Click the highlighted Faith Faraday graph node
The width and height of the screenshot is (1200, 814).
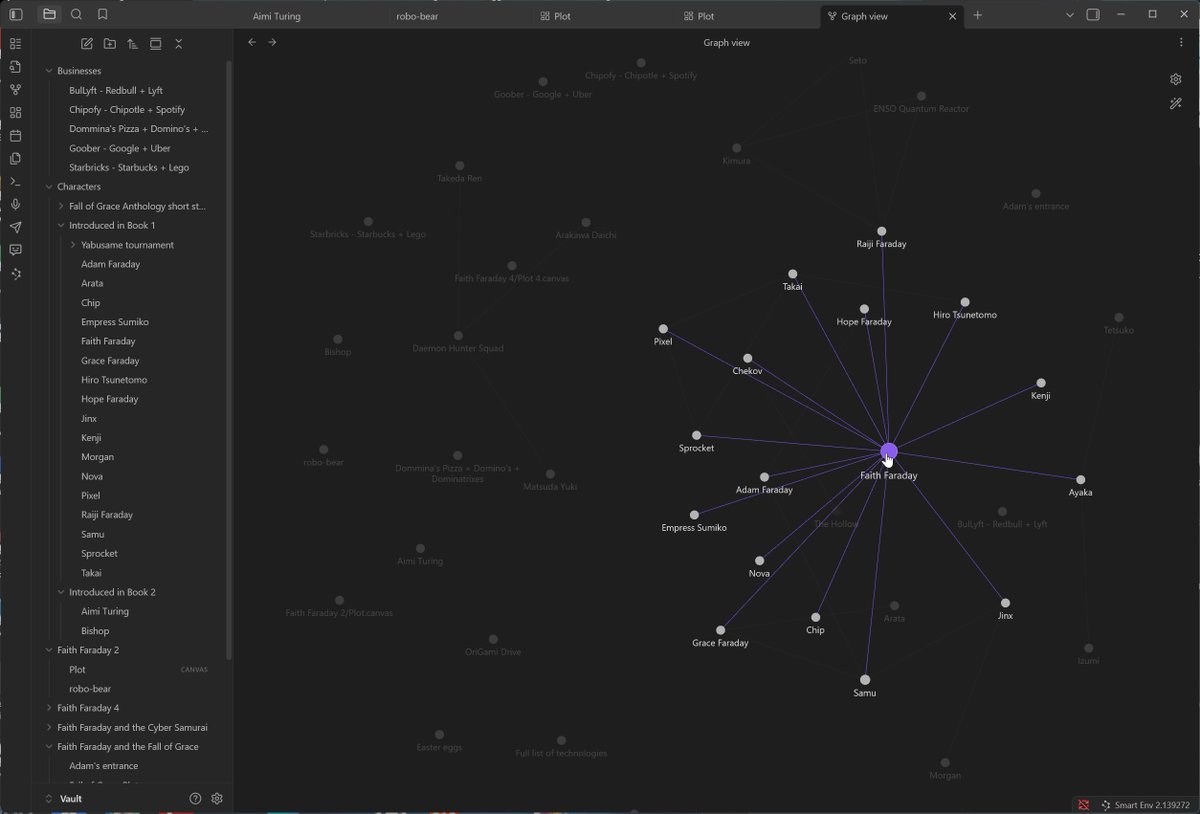pos(889,452)
